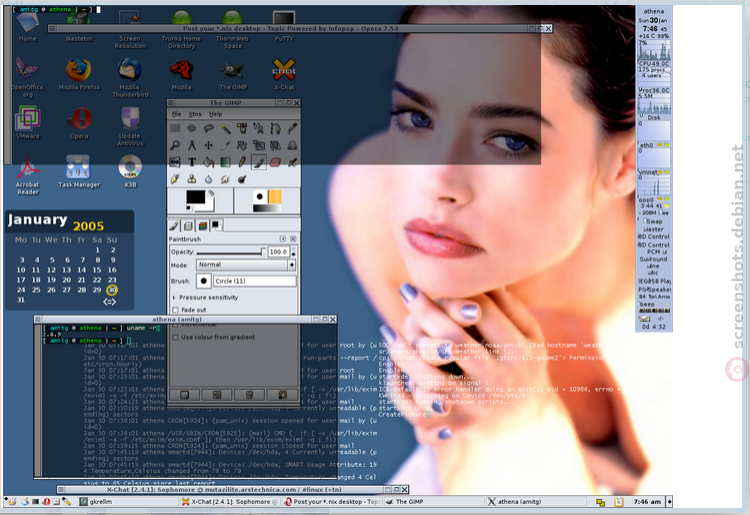
Task: Select the Ink tool in GIMP
Action: pyautogui.click(x=175, y=179)
